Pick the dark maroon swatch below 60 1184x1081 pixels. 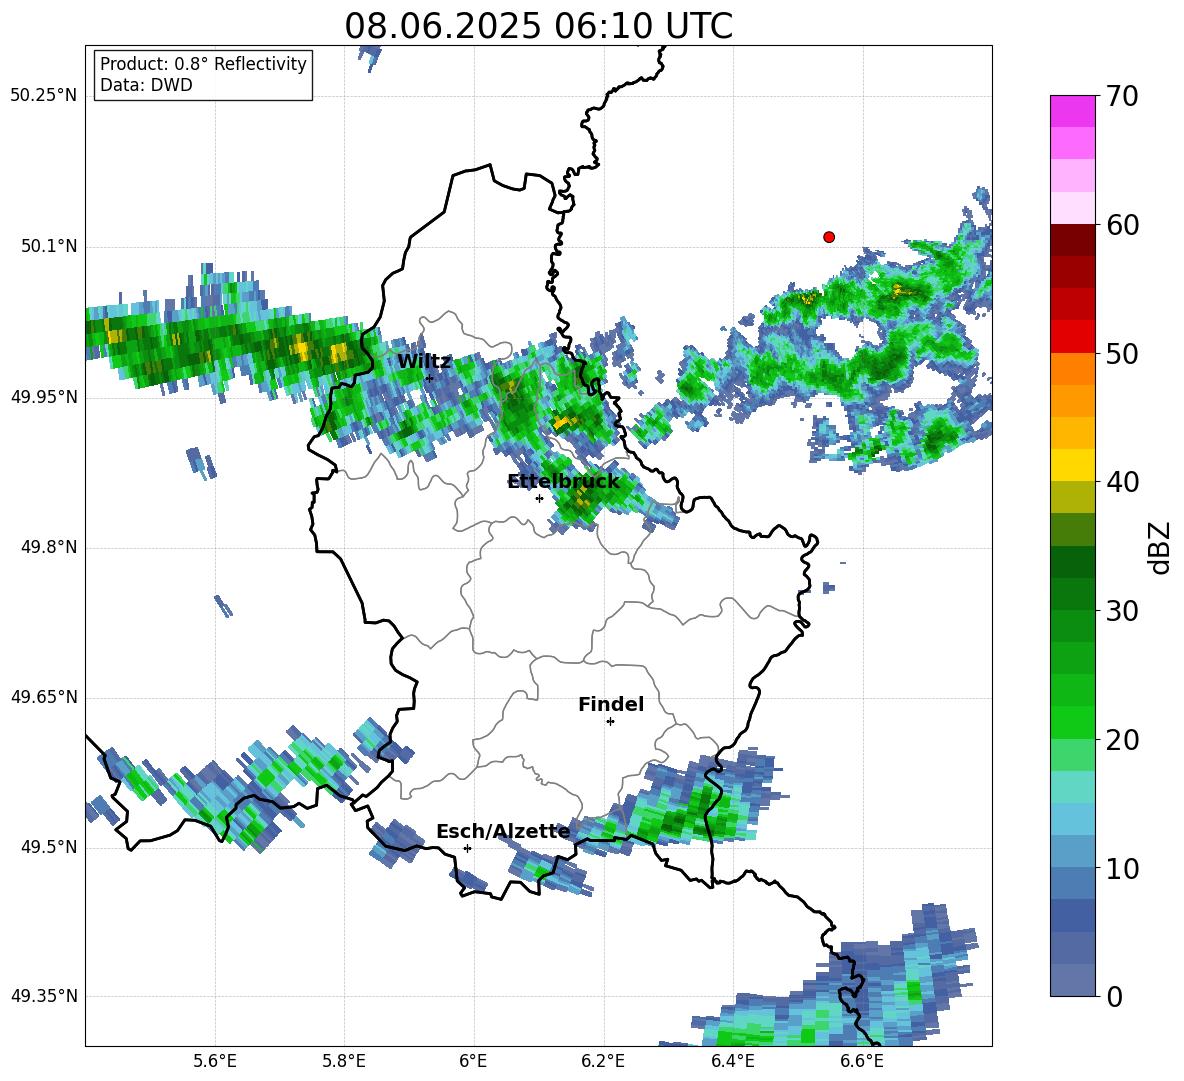coord(1072,240)
